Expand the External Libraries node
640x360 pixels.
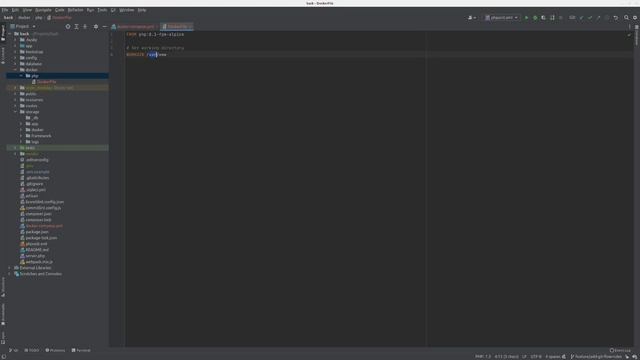[x=10, y=268]
